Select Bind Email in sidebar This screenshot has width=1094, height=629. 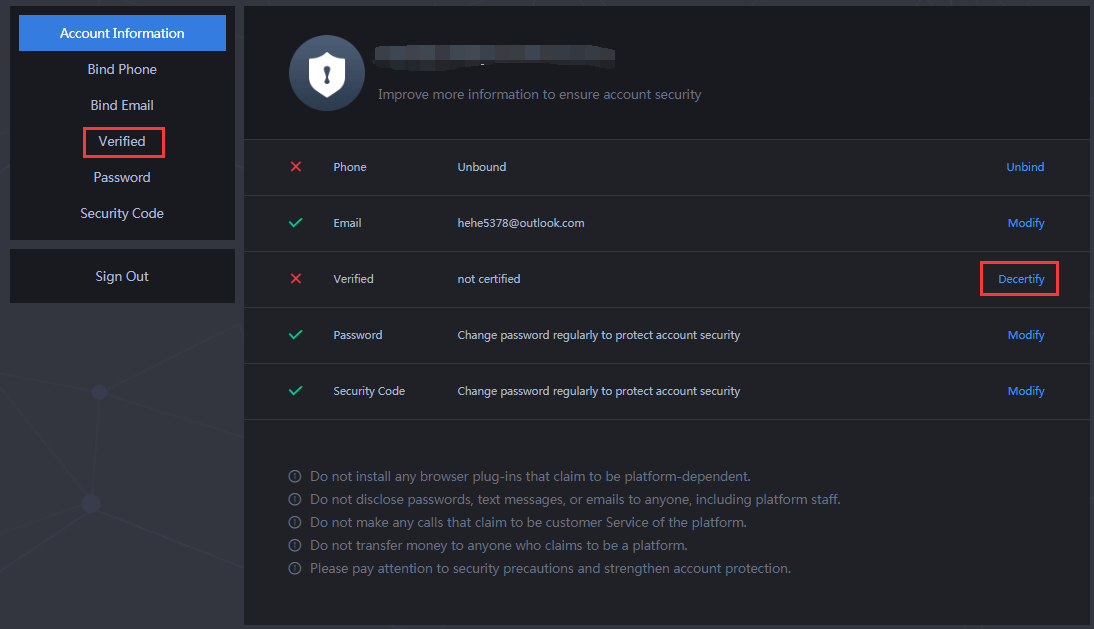122,105
